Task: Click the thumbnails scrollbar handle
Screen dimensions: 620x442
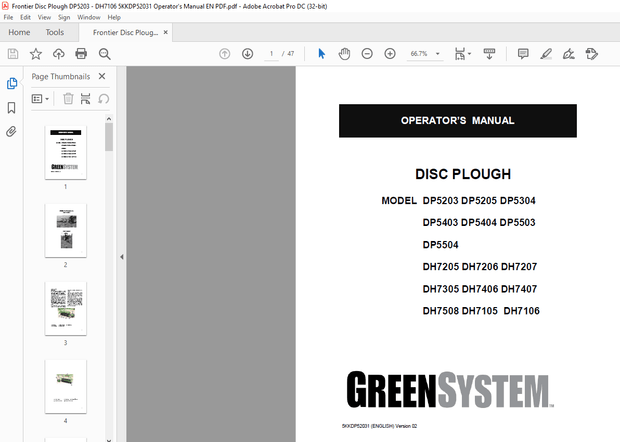Action: coord(109,137)
